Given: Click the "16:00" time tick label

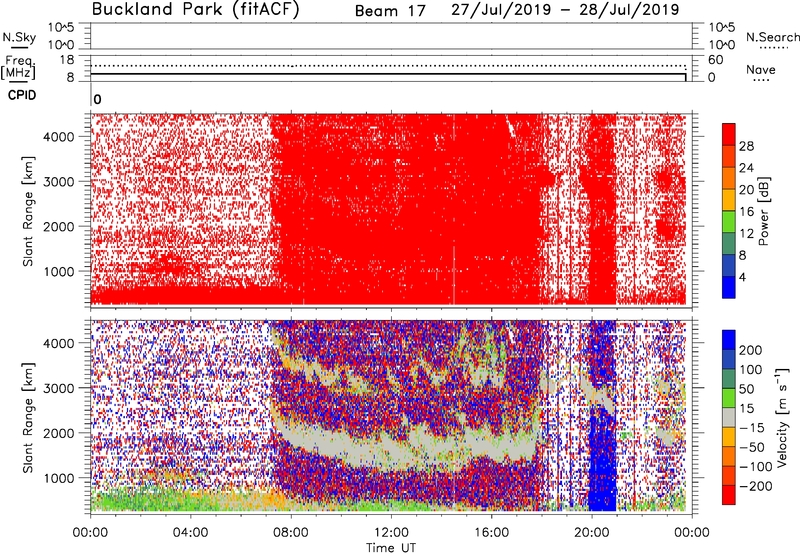Looking at the screenshot, I should pos(491,533).
